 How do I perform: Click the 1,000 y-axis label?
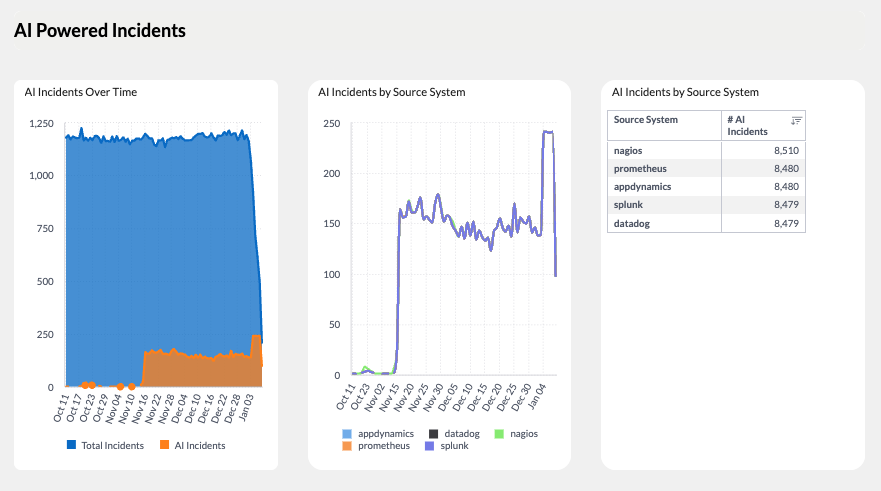click(x=42, y=175)
